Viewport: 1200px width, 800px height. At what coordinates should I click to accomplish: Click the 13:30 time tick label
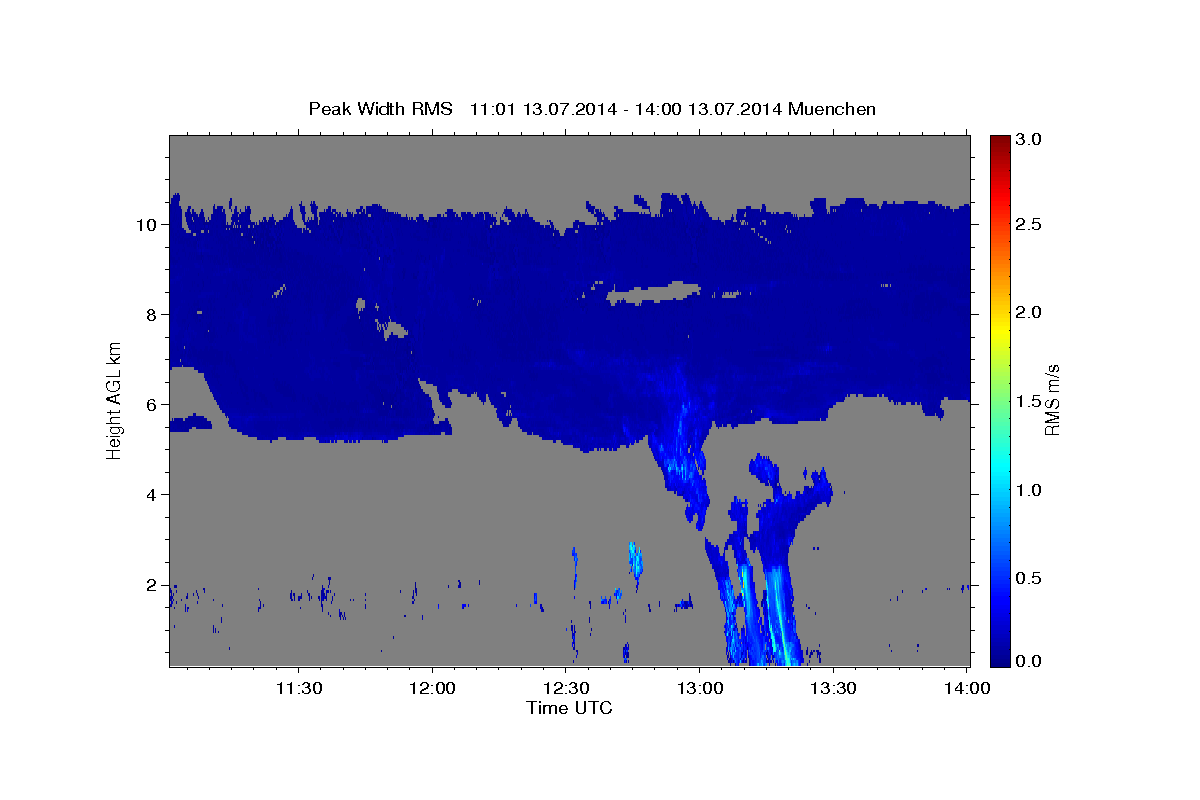(x=833, y=688)
